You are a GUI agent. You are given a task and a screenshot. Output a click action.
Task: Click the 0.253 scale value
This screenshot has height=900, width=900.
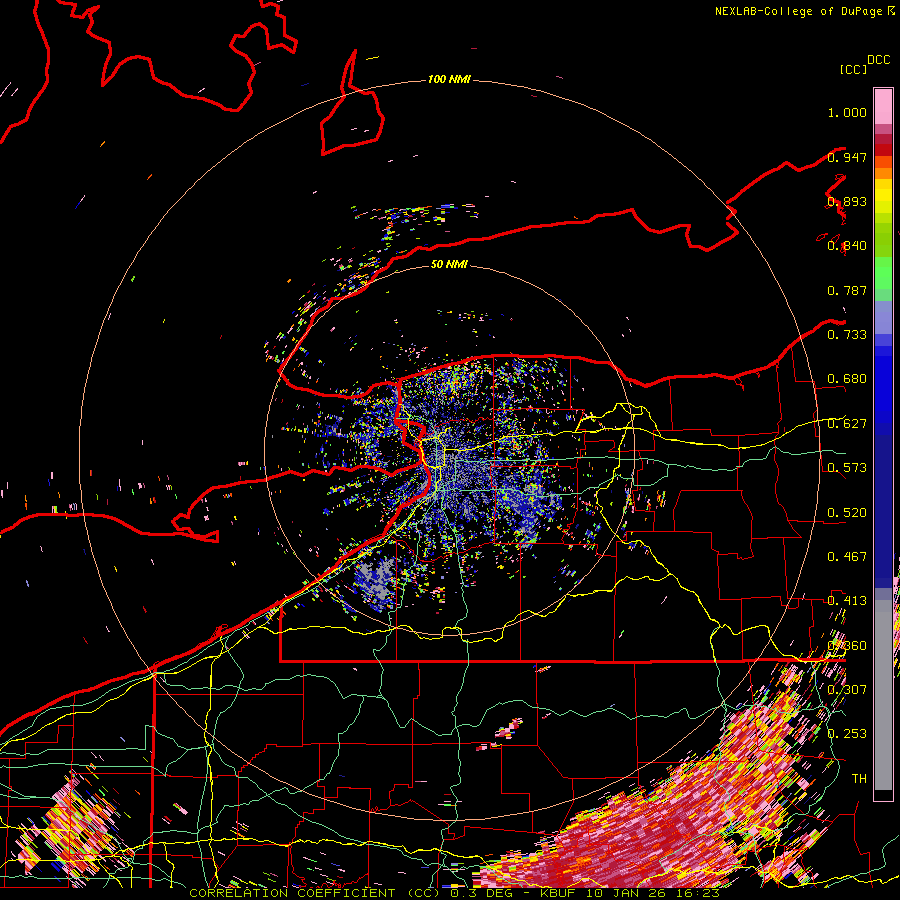847,734
